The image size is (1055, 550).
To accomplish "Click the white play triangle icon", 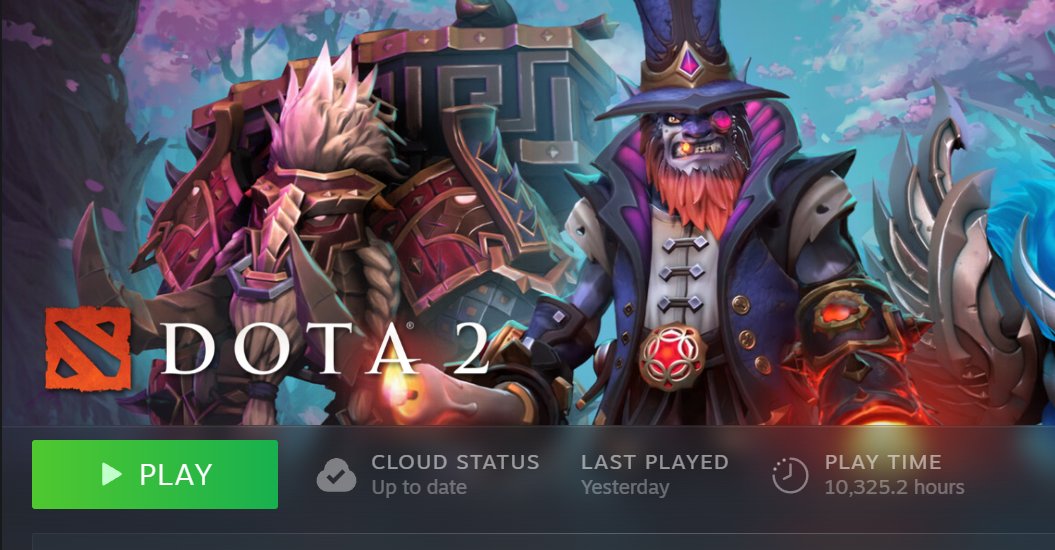I will tap(111, 475).
